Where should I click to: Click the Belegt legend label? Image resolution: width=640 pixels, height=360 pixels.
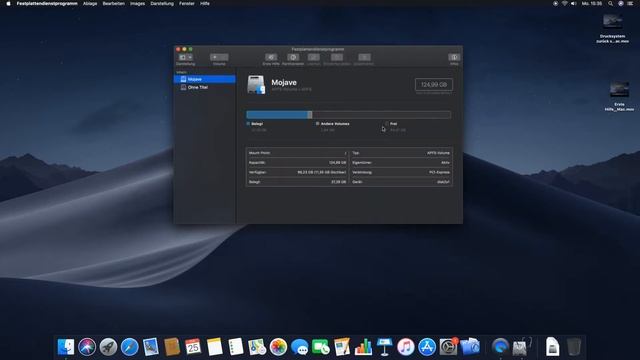pos(257,124)
